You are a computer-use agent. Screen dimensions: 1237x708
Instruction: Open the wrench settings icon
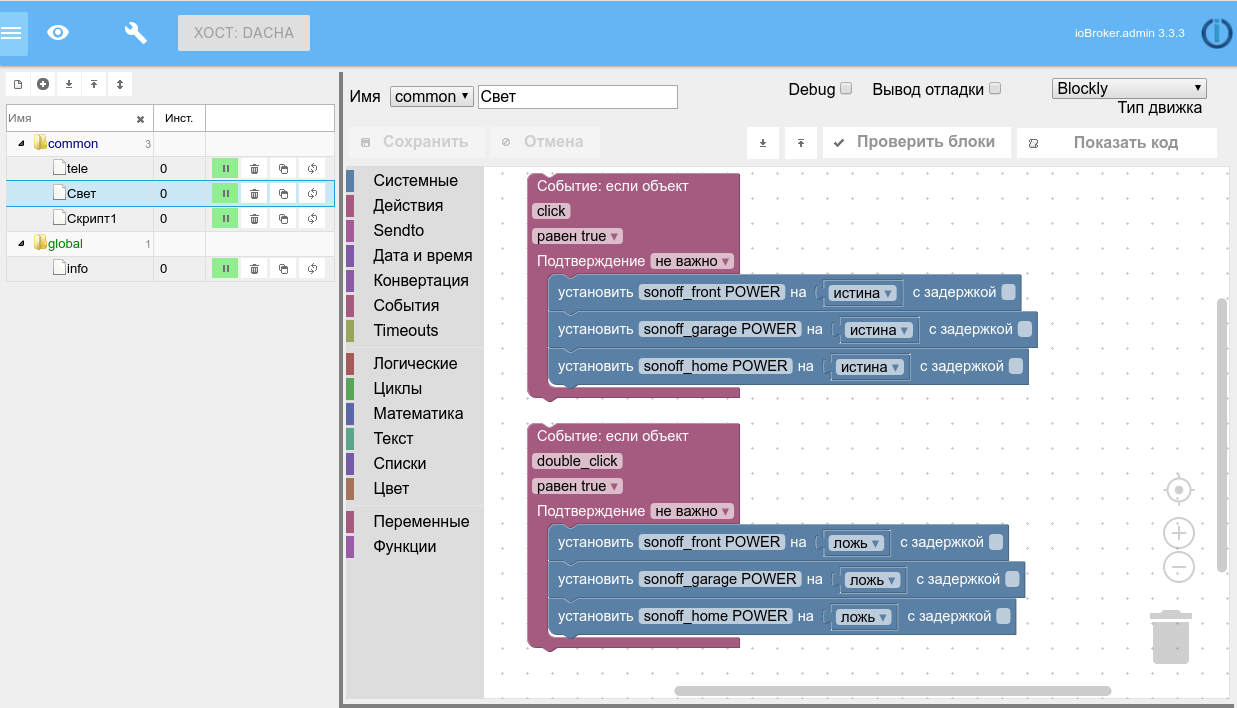135,33
